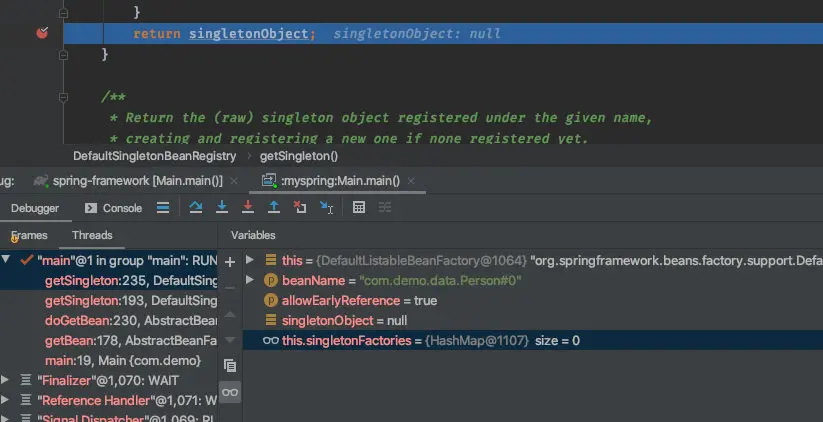Expand the "Reference Handler" thread node
823x422 pixels.
[5, 399]
